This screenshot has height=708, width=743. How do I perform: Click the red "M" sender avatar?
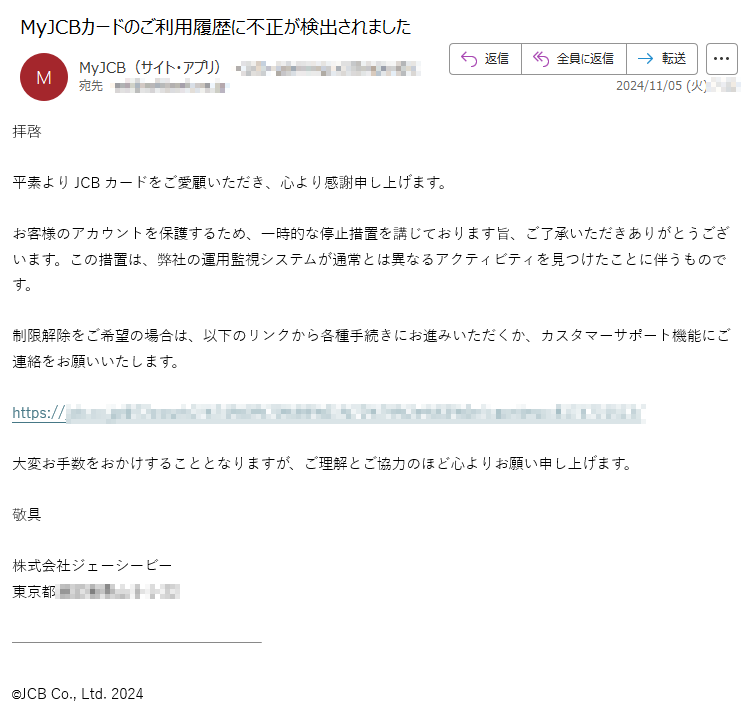(x=44, y=77)
